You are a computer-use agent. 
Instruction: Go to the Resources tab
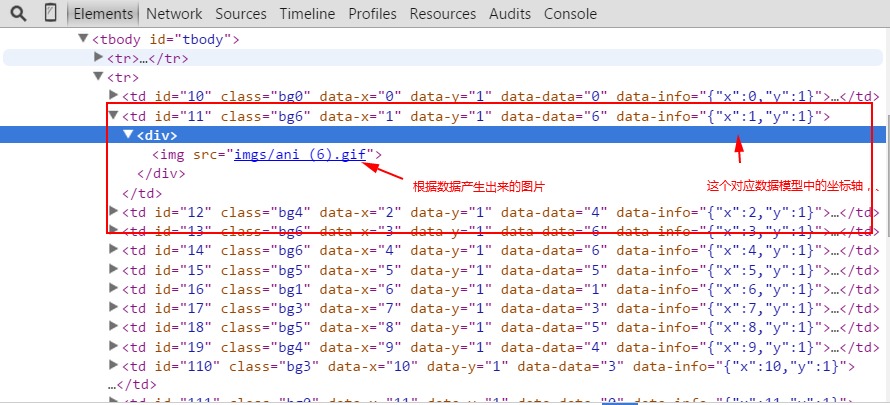[442, 14]
